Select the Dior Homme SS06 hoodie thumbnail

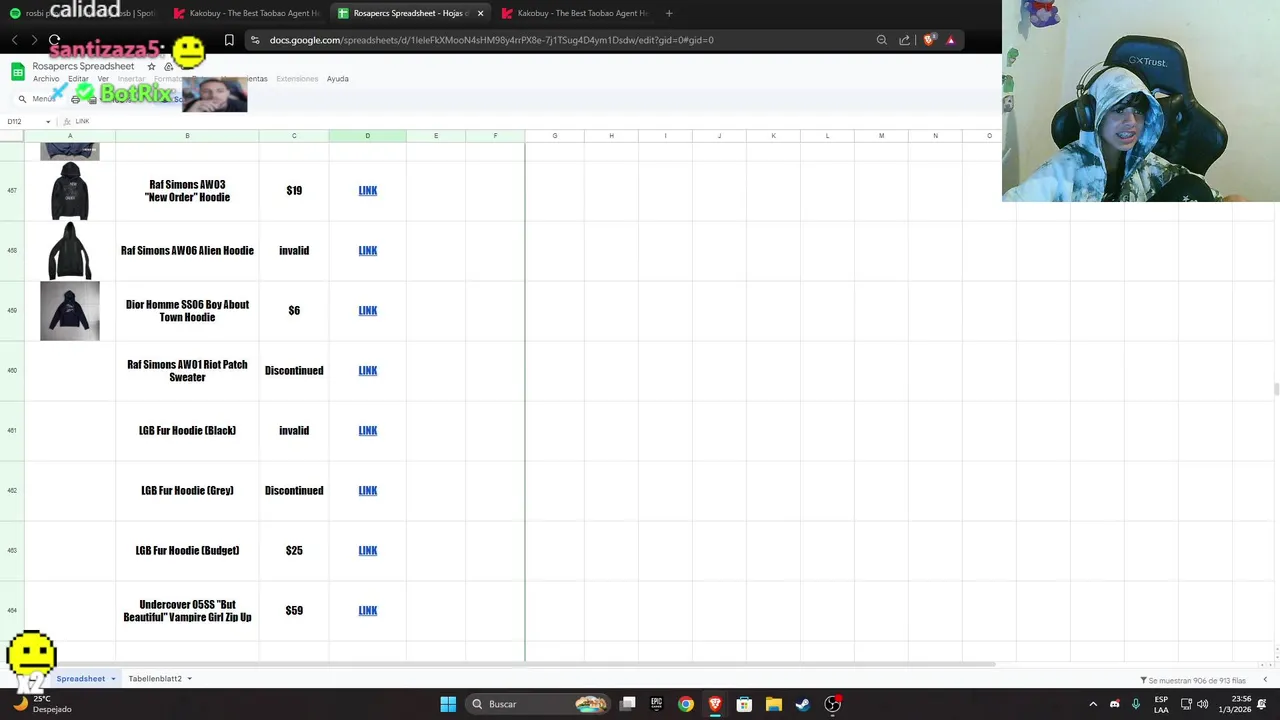70,311
